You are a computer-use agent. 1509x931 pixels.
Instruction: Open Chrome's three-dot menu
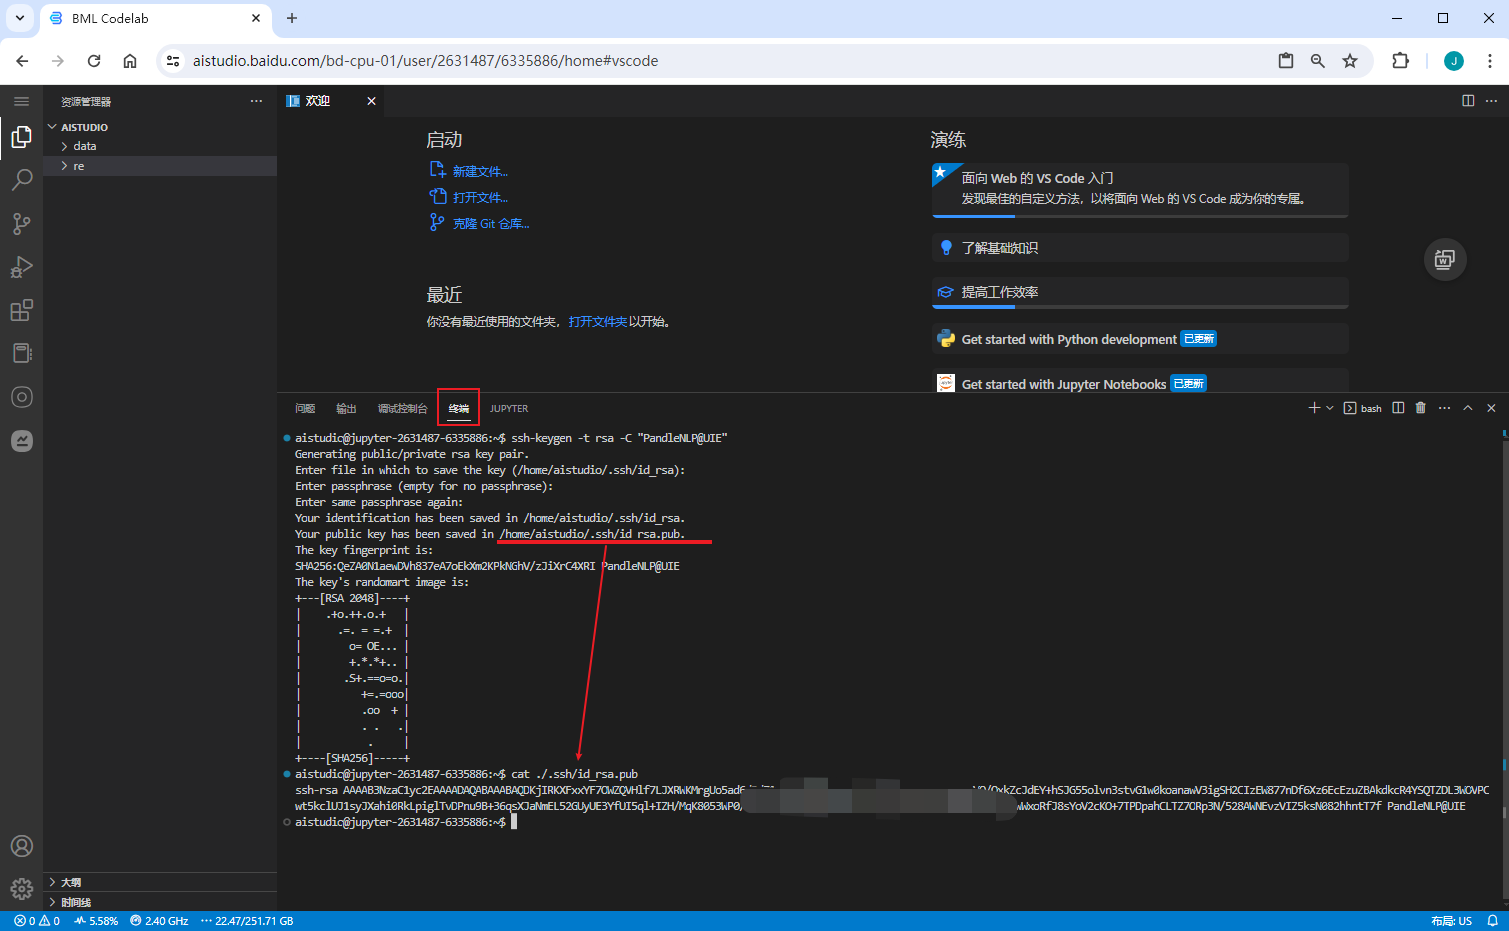(1490, 61)
